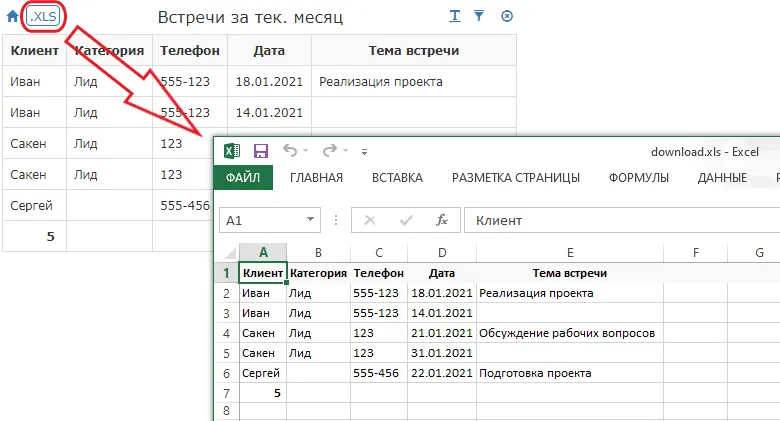Select row 4 header in Excel

pos(227,333)
